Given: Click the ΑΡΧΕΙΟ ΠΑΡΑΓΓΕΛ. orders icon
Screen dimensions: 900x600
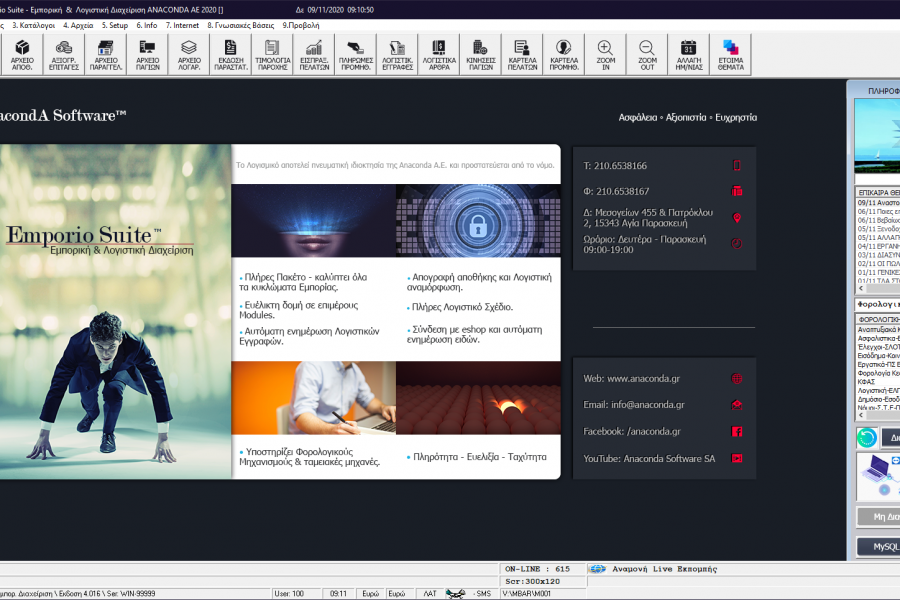Looking at the screenshot, I should click(106, 55).
